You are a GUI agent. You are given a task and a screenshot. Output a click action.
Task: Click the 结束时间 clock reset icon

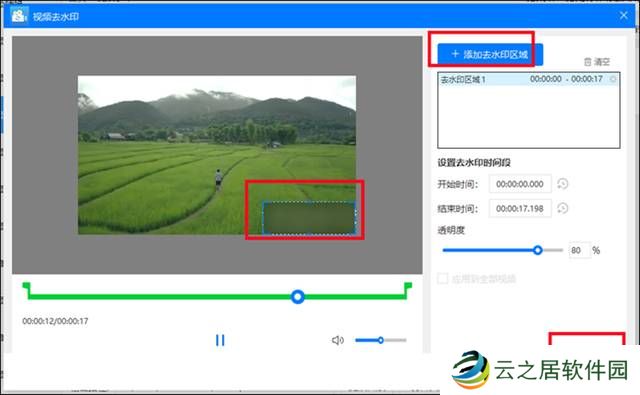coord(562,208)
